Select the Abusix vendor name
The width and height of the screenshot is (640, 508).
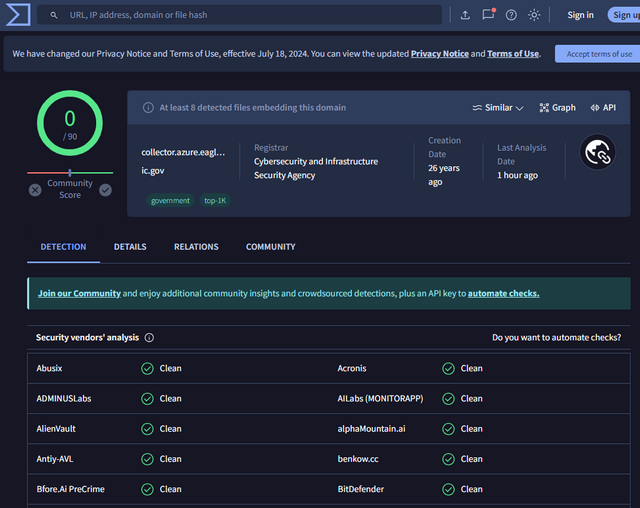click(49, 368)
